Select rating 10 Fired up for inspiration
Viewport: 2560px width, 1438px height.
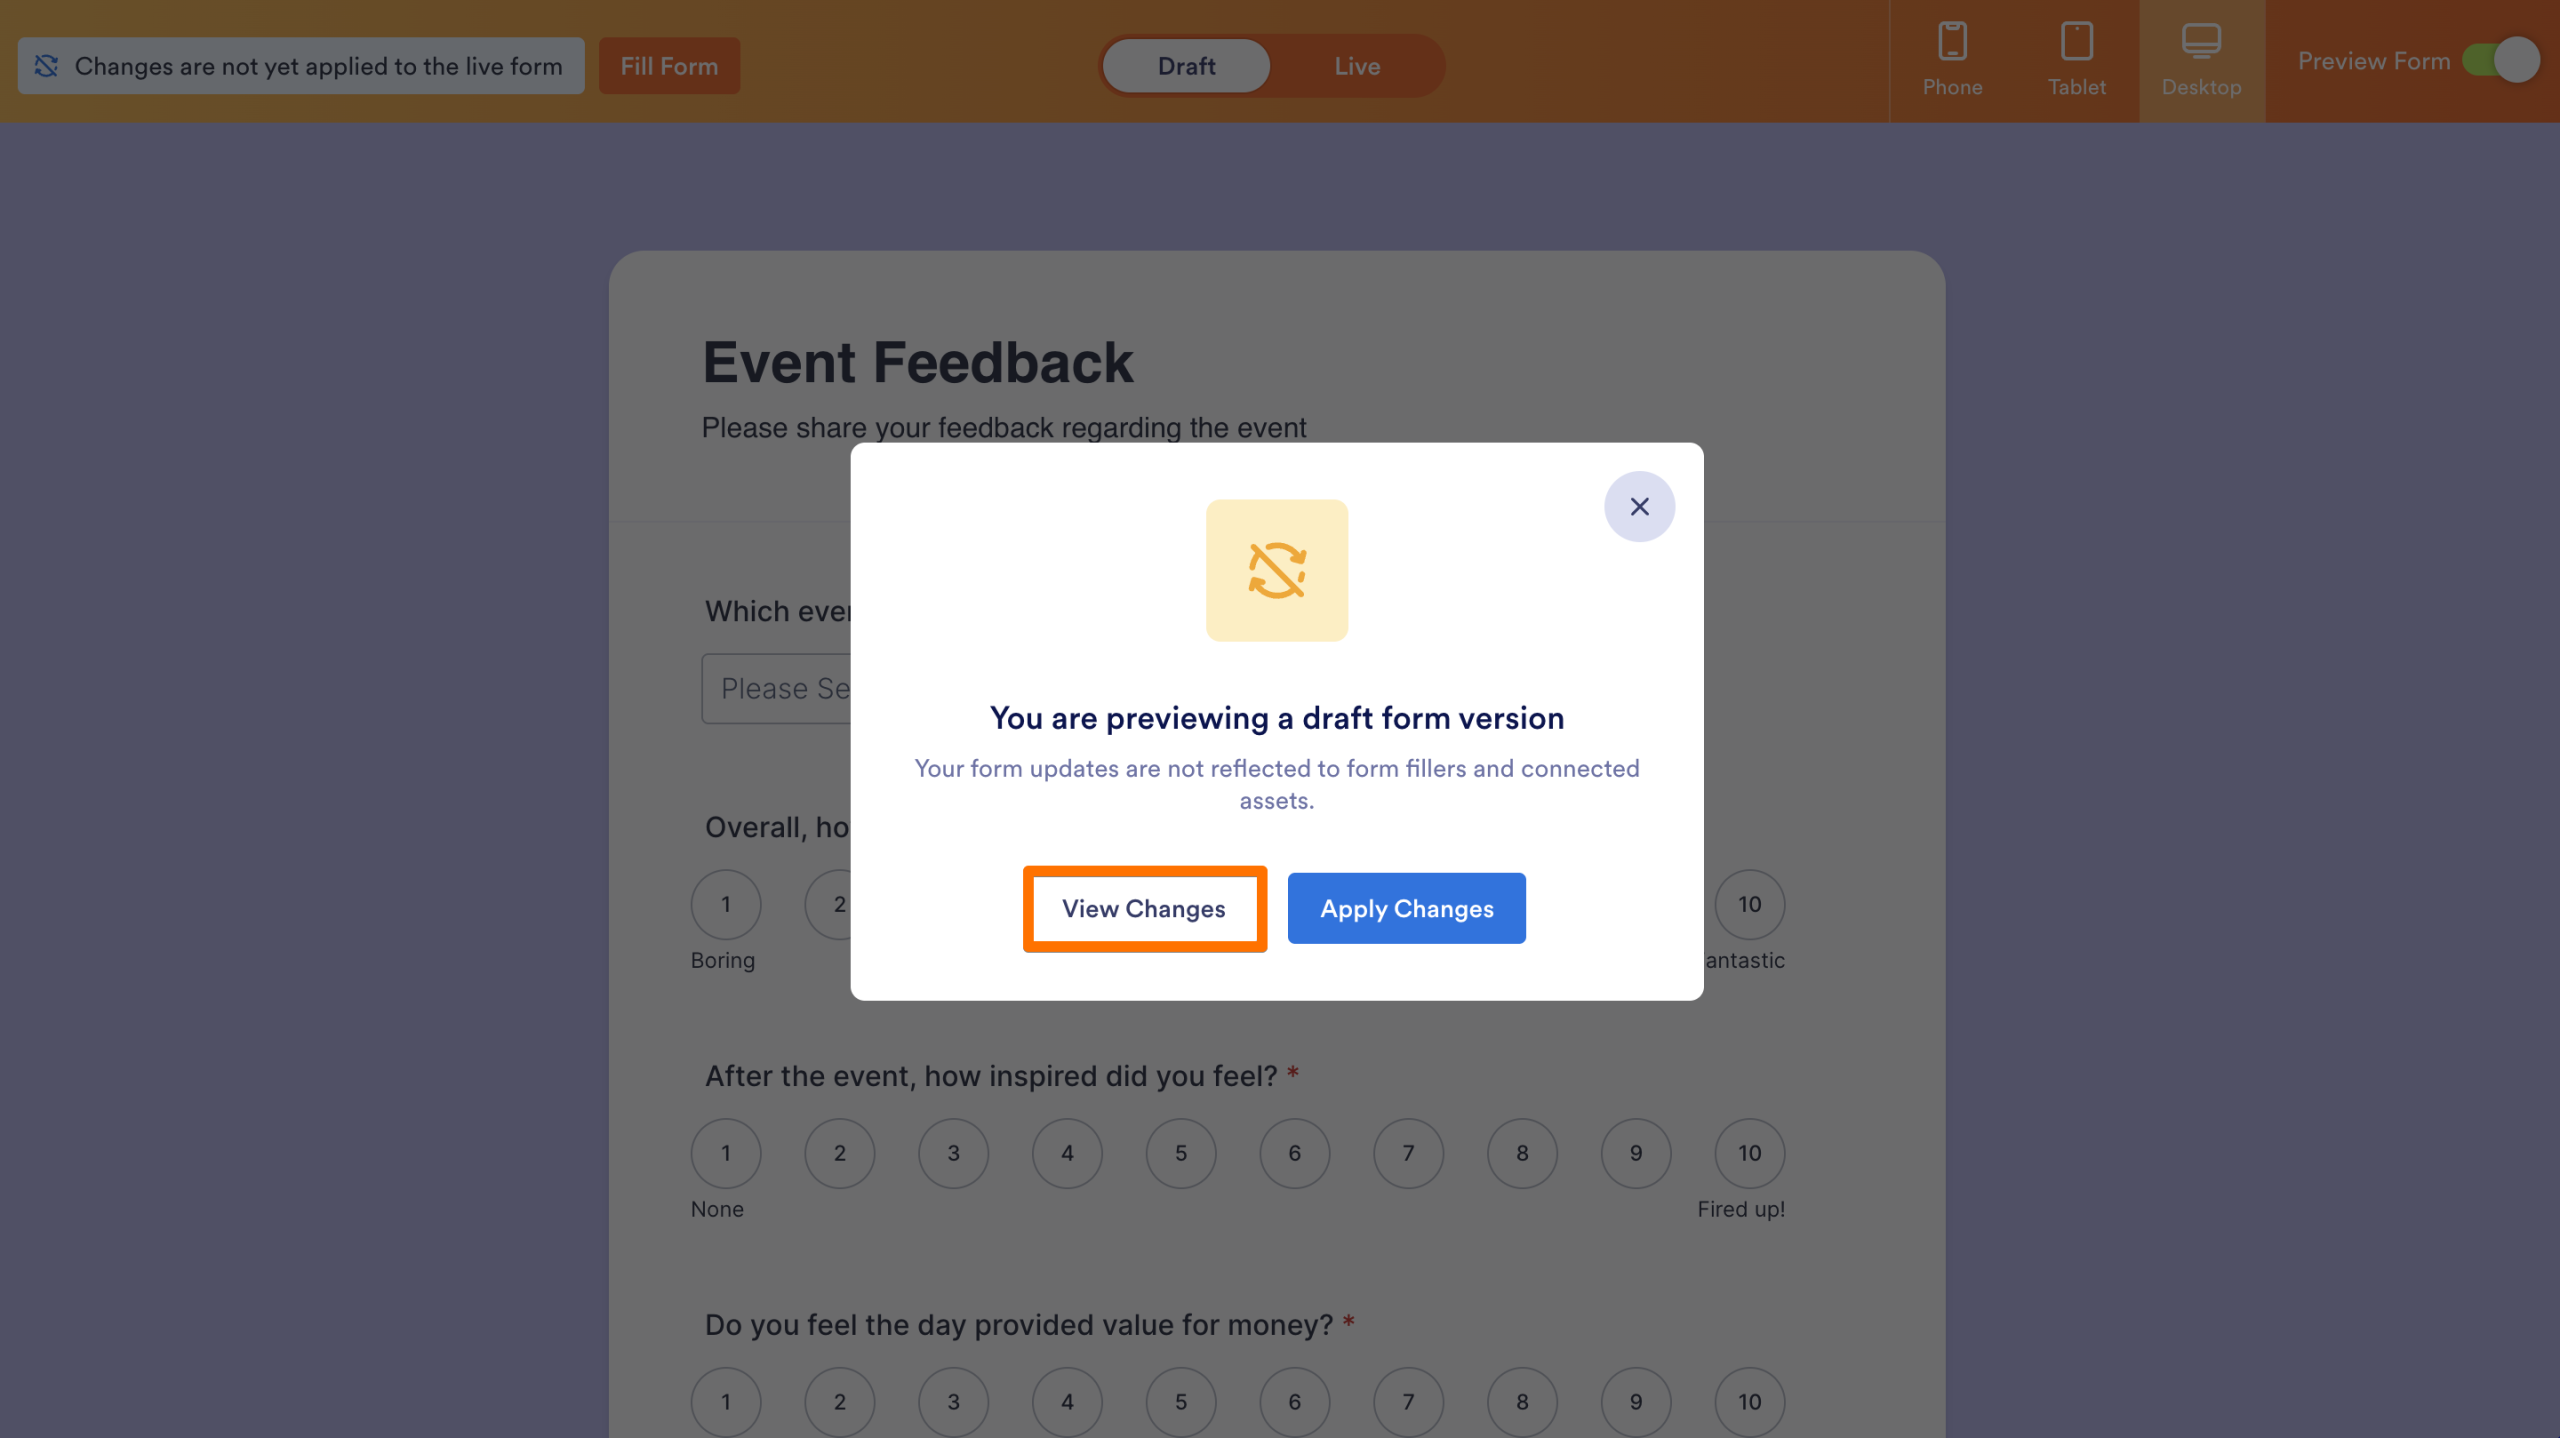(x=1748, y=1153)
